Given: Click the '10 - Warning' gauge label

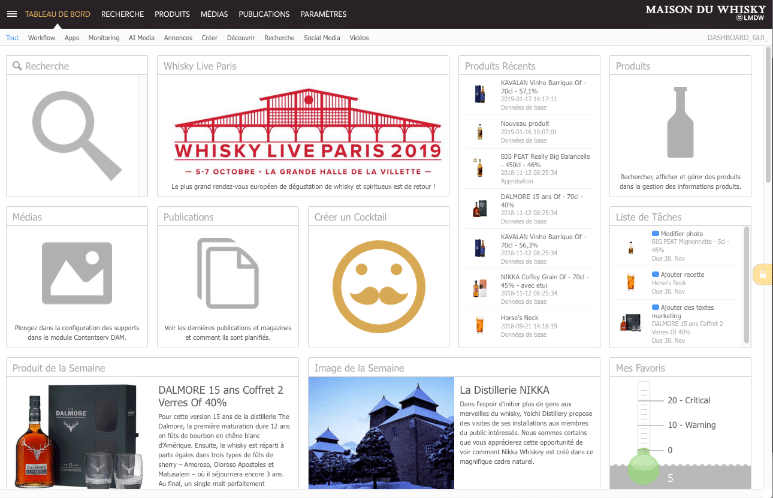Looking at the screenshot, I should coord(692,425).
